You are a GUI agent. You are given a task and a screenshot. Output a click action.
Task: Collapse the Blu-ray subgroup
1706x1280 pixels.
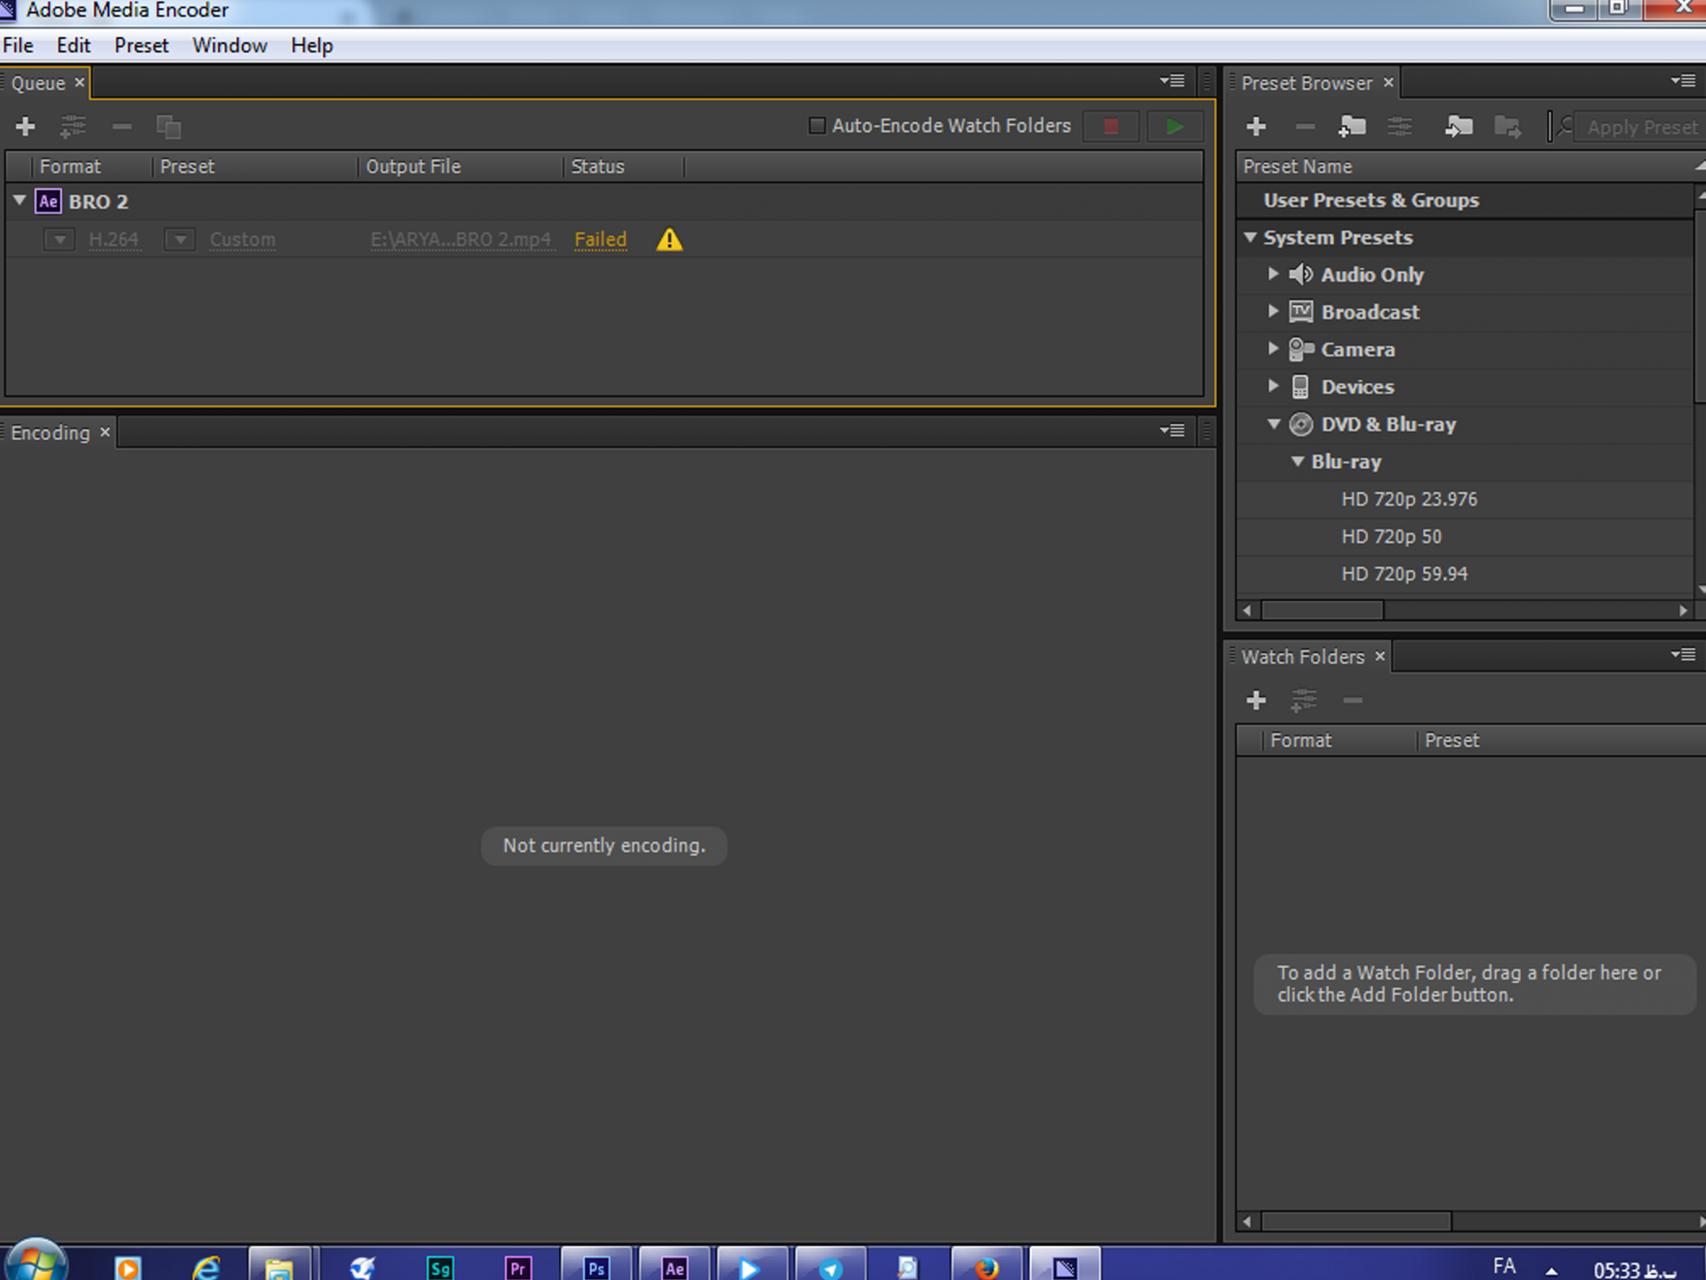point(1297,462)
